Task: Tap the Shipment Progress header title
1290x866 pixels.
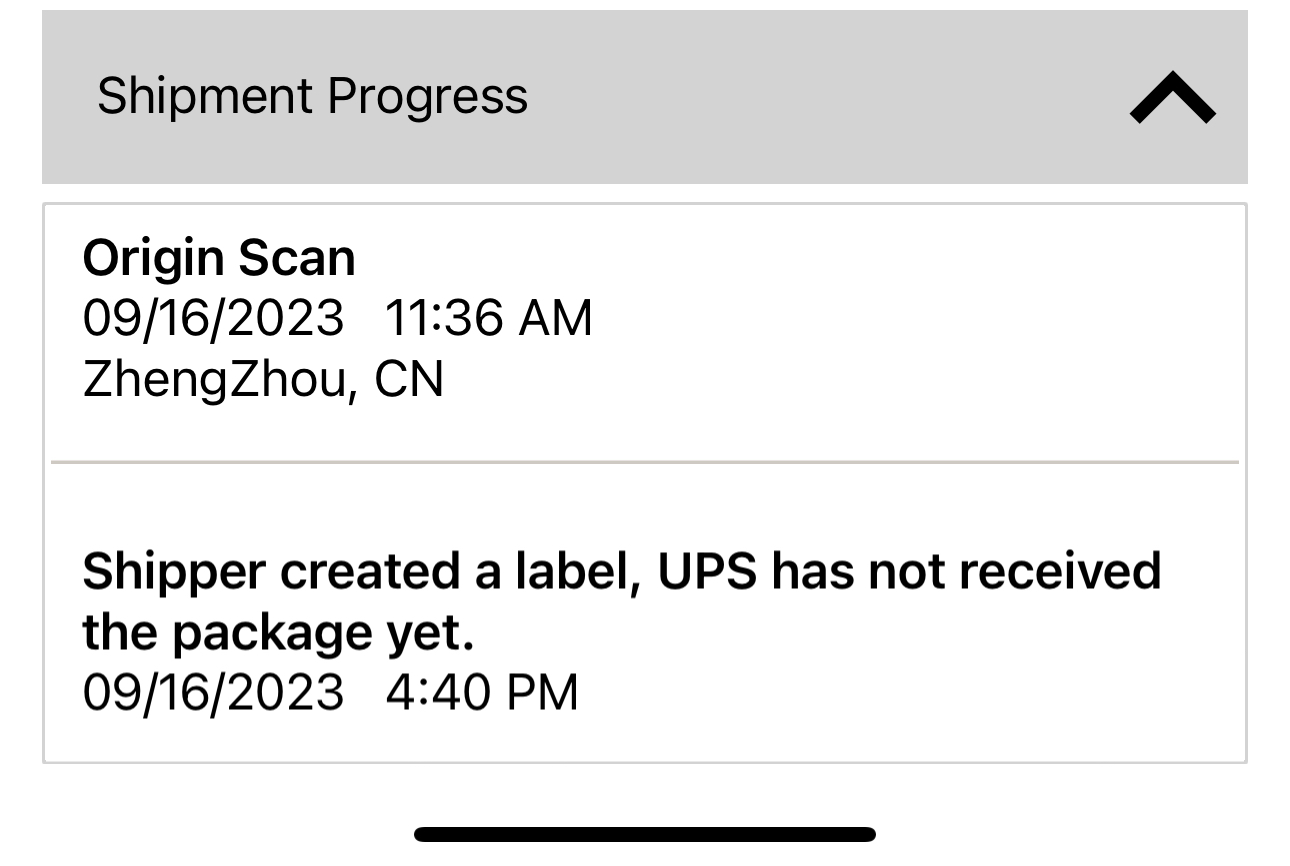Action: click(312, 96)
